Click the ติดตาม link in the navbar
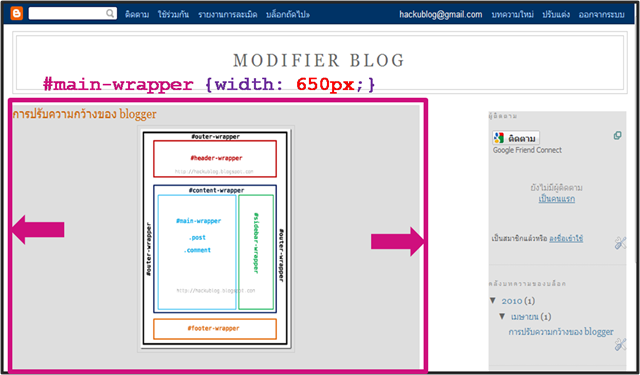Screen dimensions: 640x375 pos(137,15)
